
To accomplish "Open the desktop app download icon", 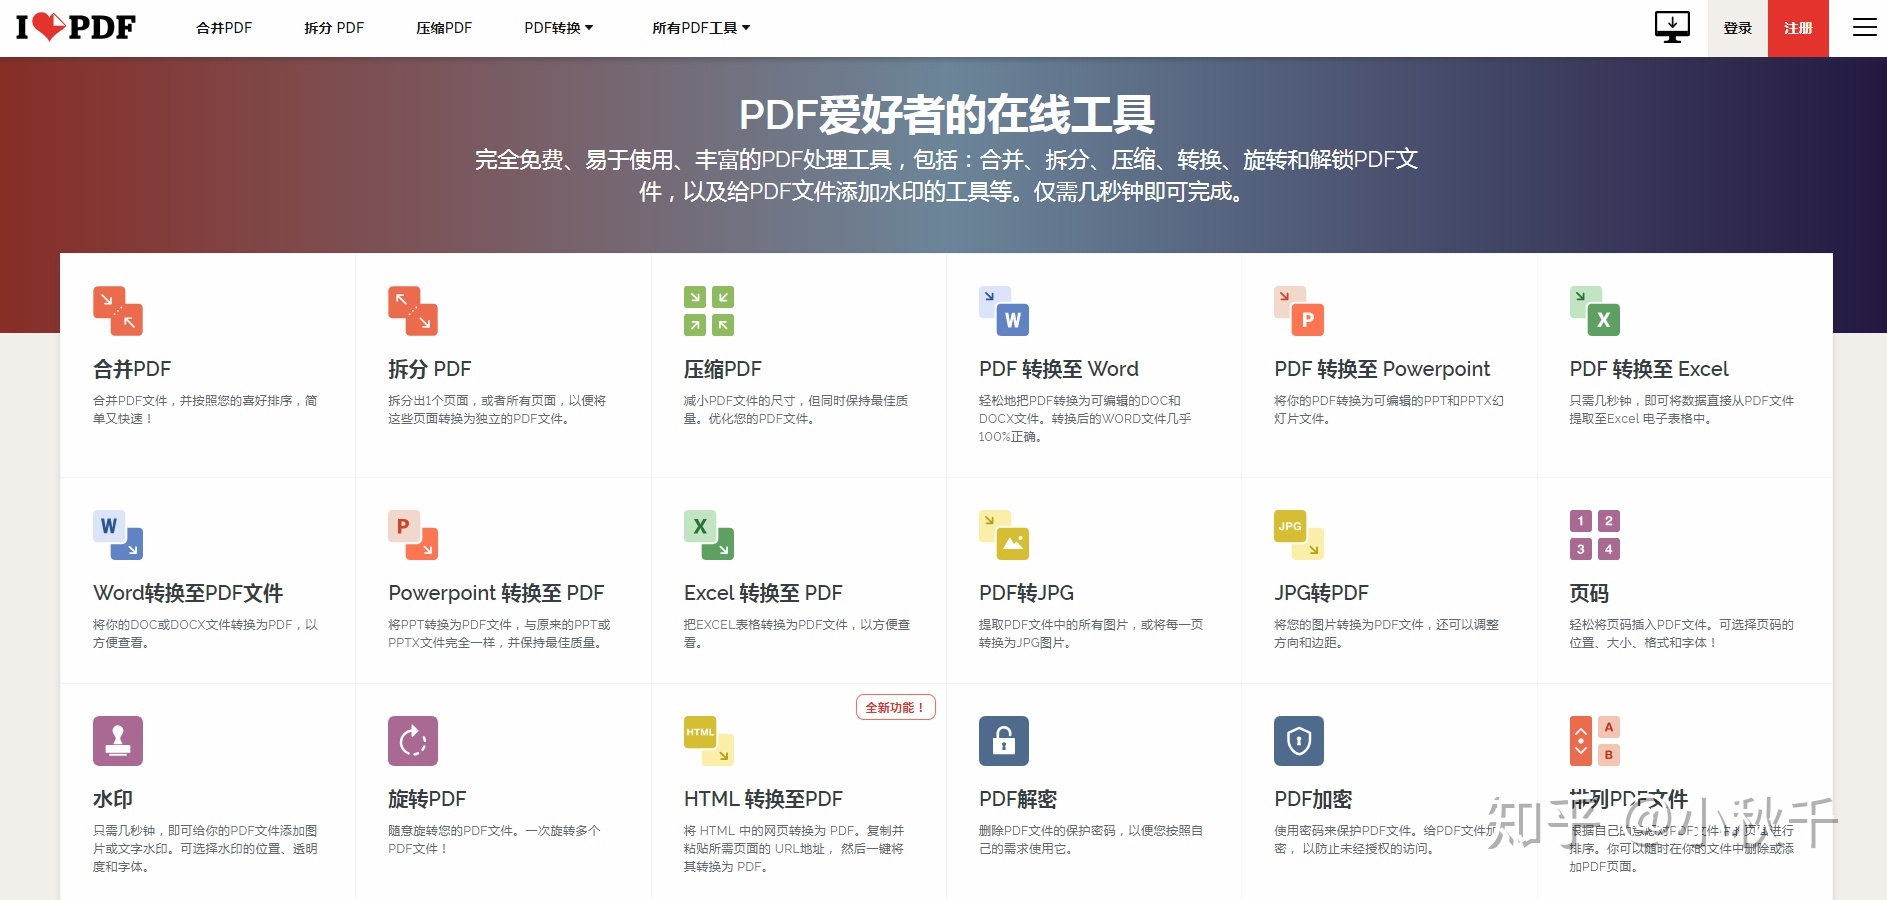I will click(x=1672, y=27).
